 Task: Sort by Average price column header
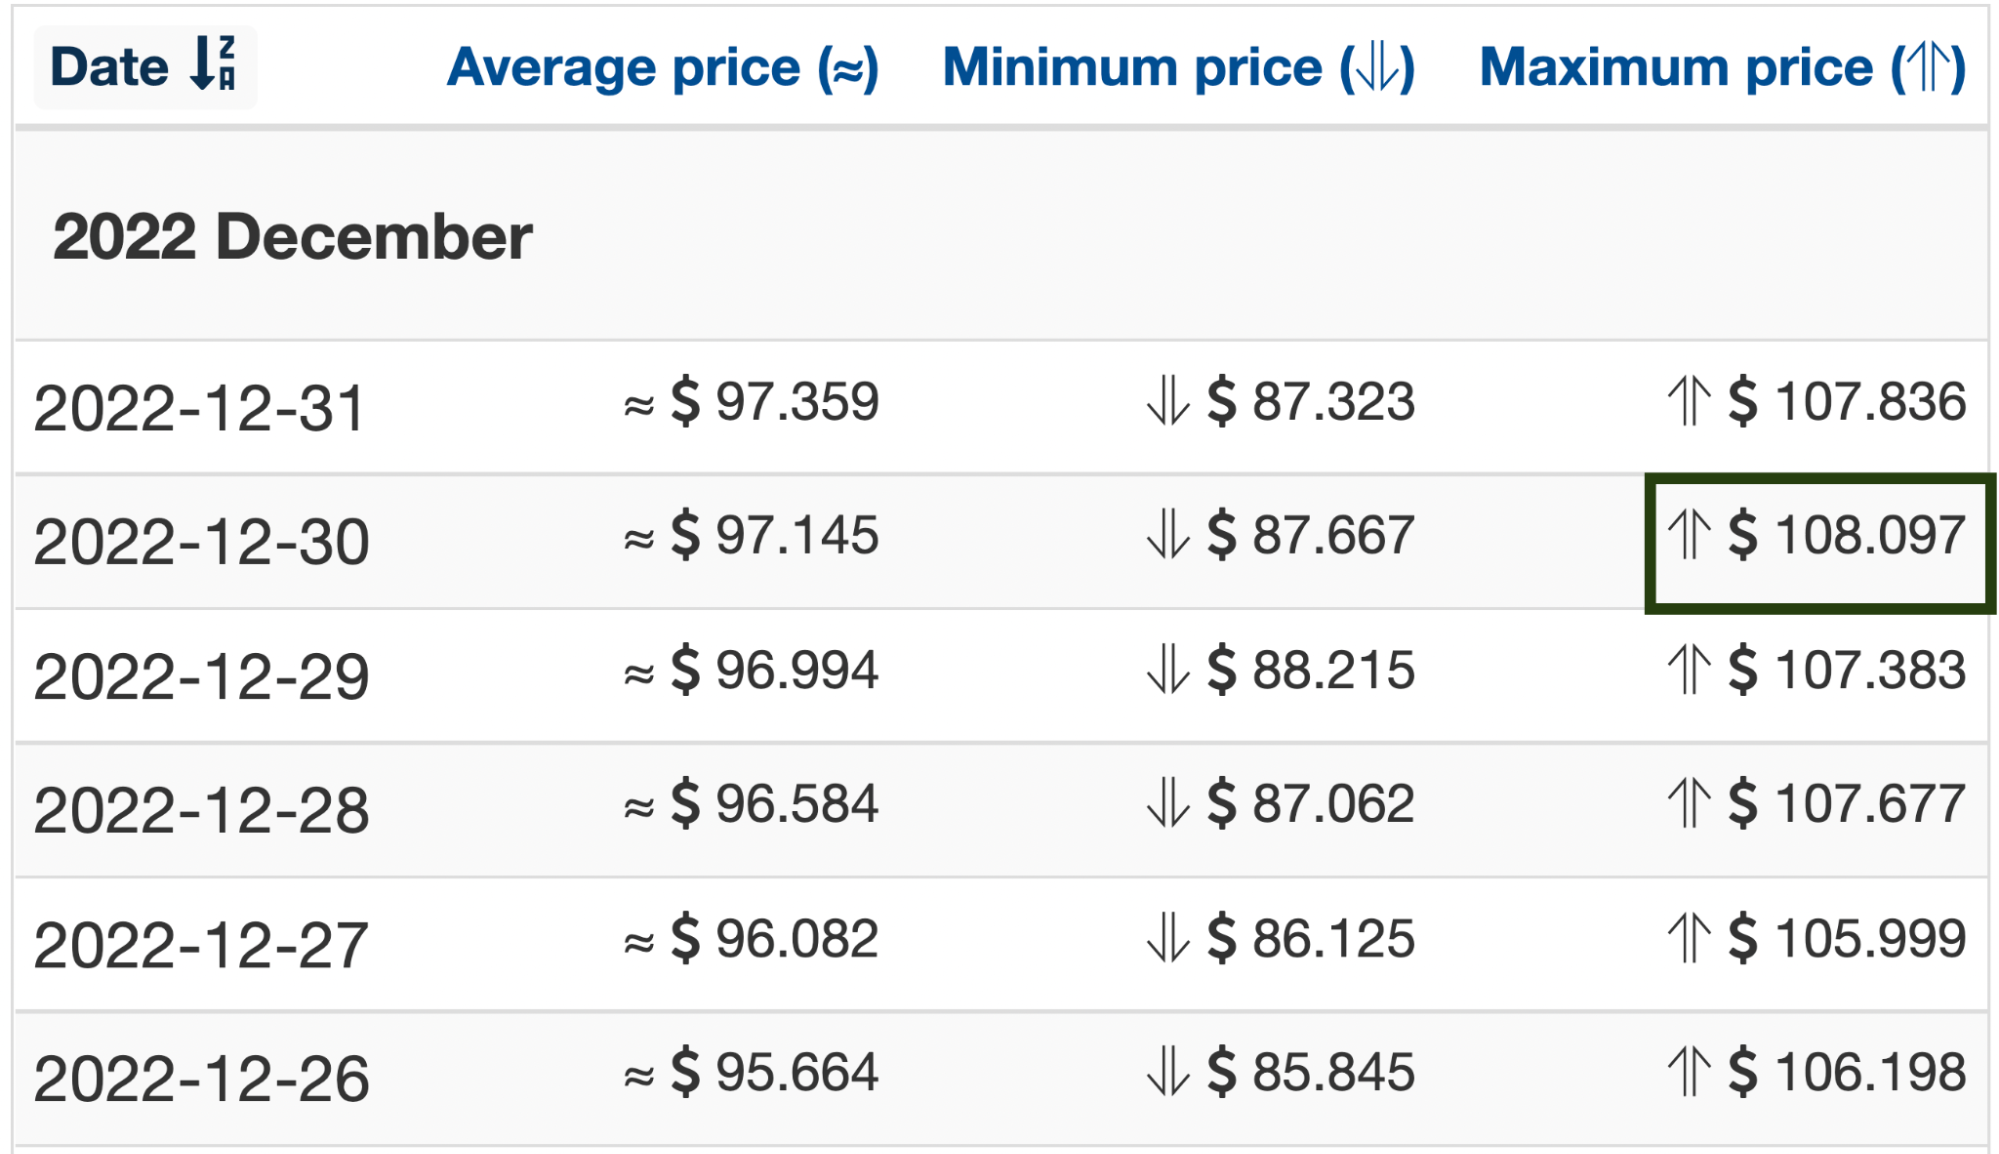click(662, 67)
